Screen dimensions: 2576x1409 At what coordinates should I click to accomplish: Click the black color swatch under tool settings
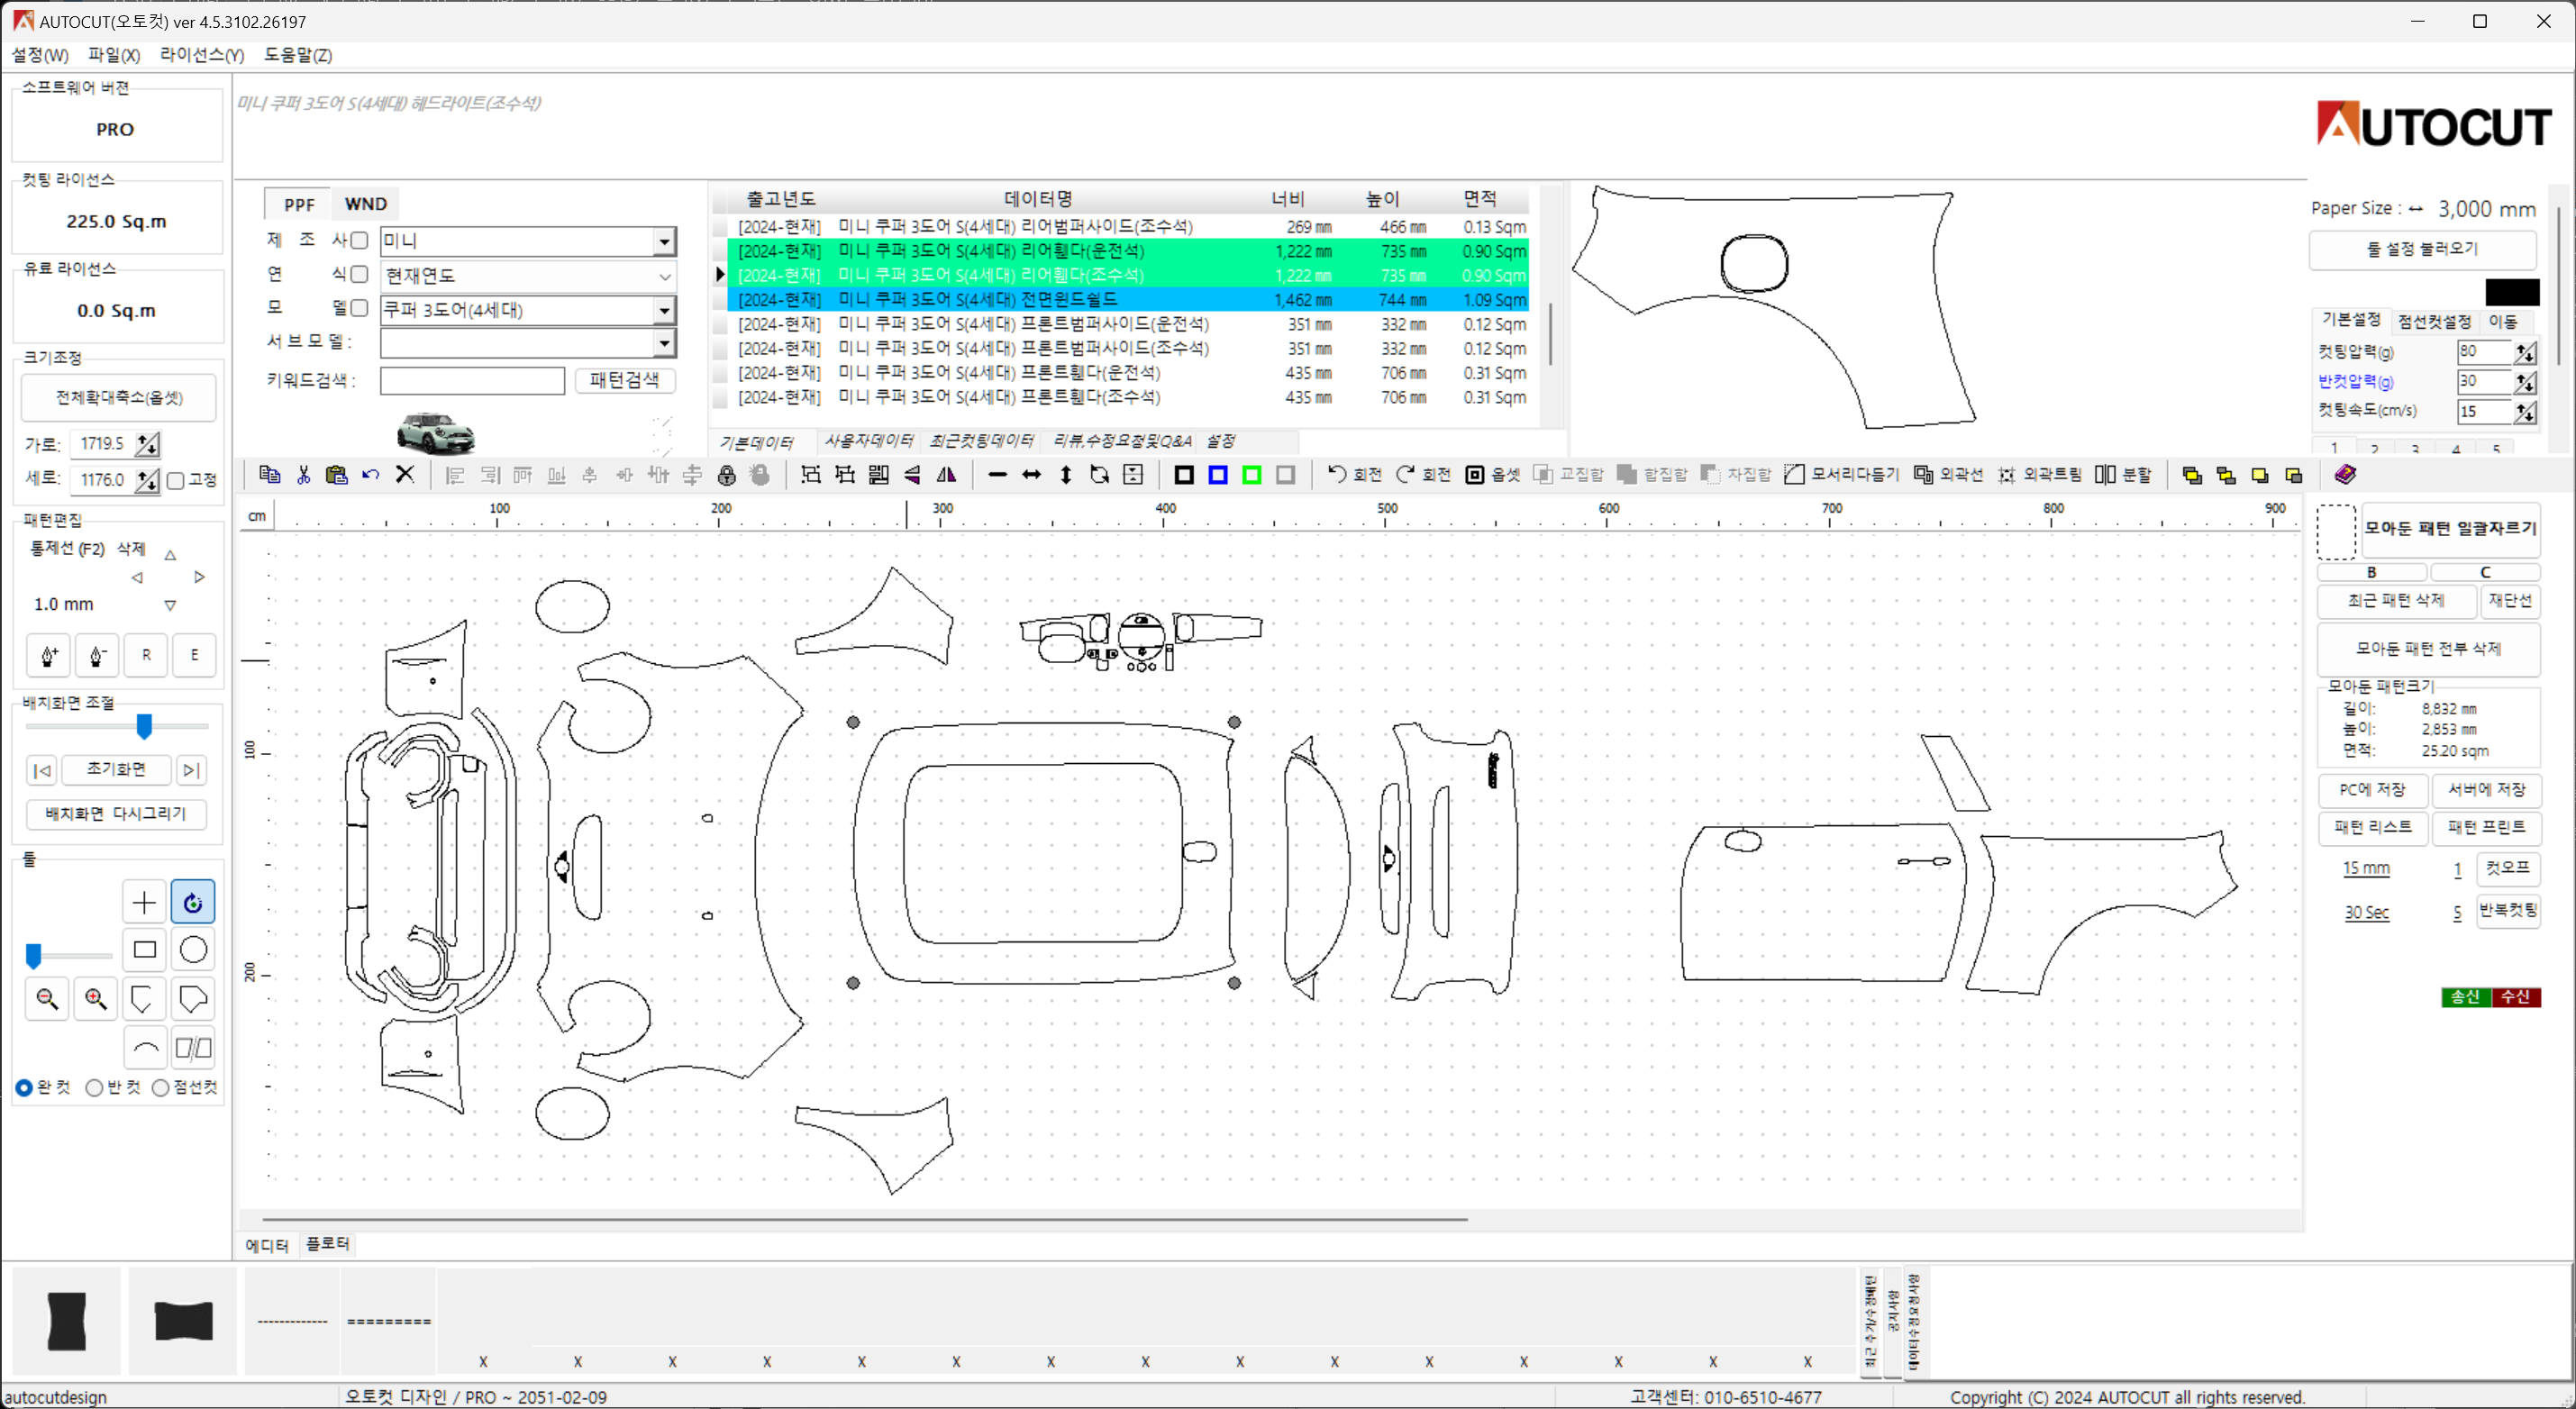click(2512, 292)
